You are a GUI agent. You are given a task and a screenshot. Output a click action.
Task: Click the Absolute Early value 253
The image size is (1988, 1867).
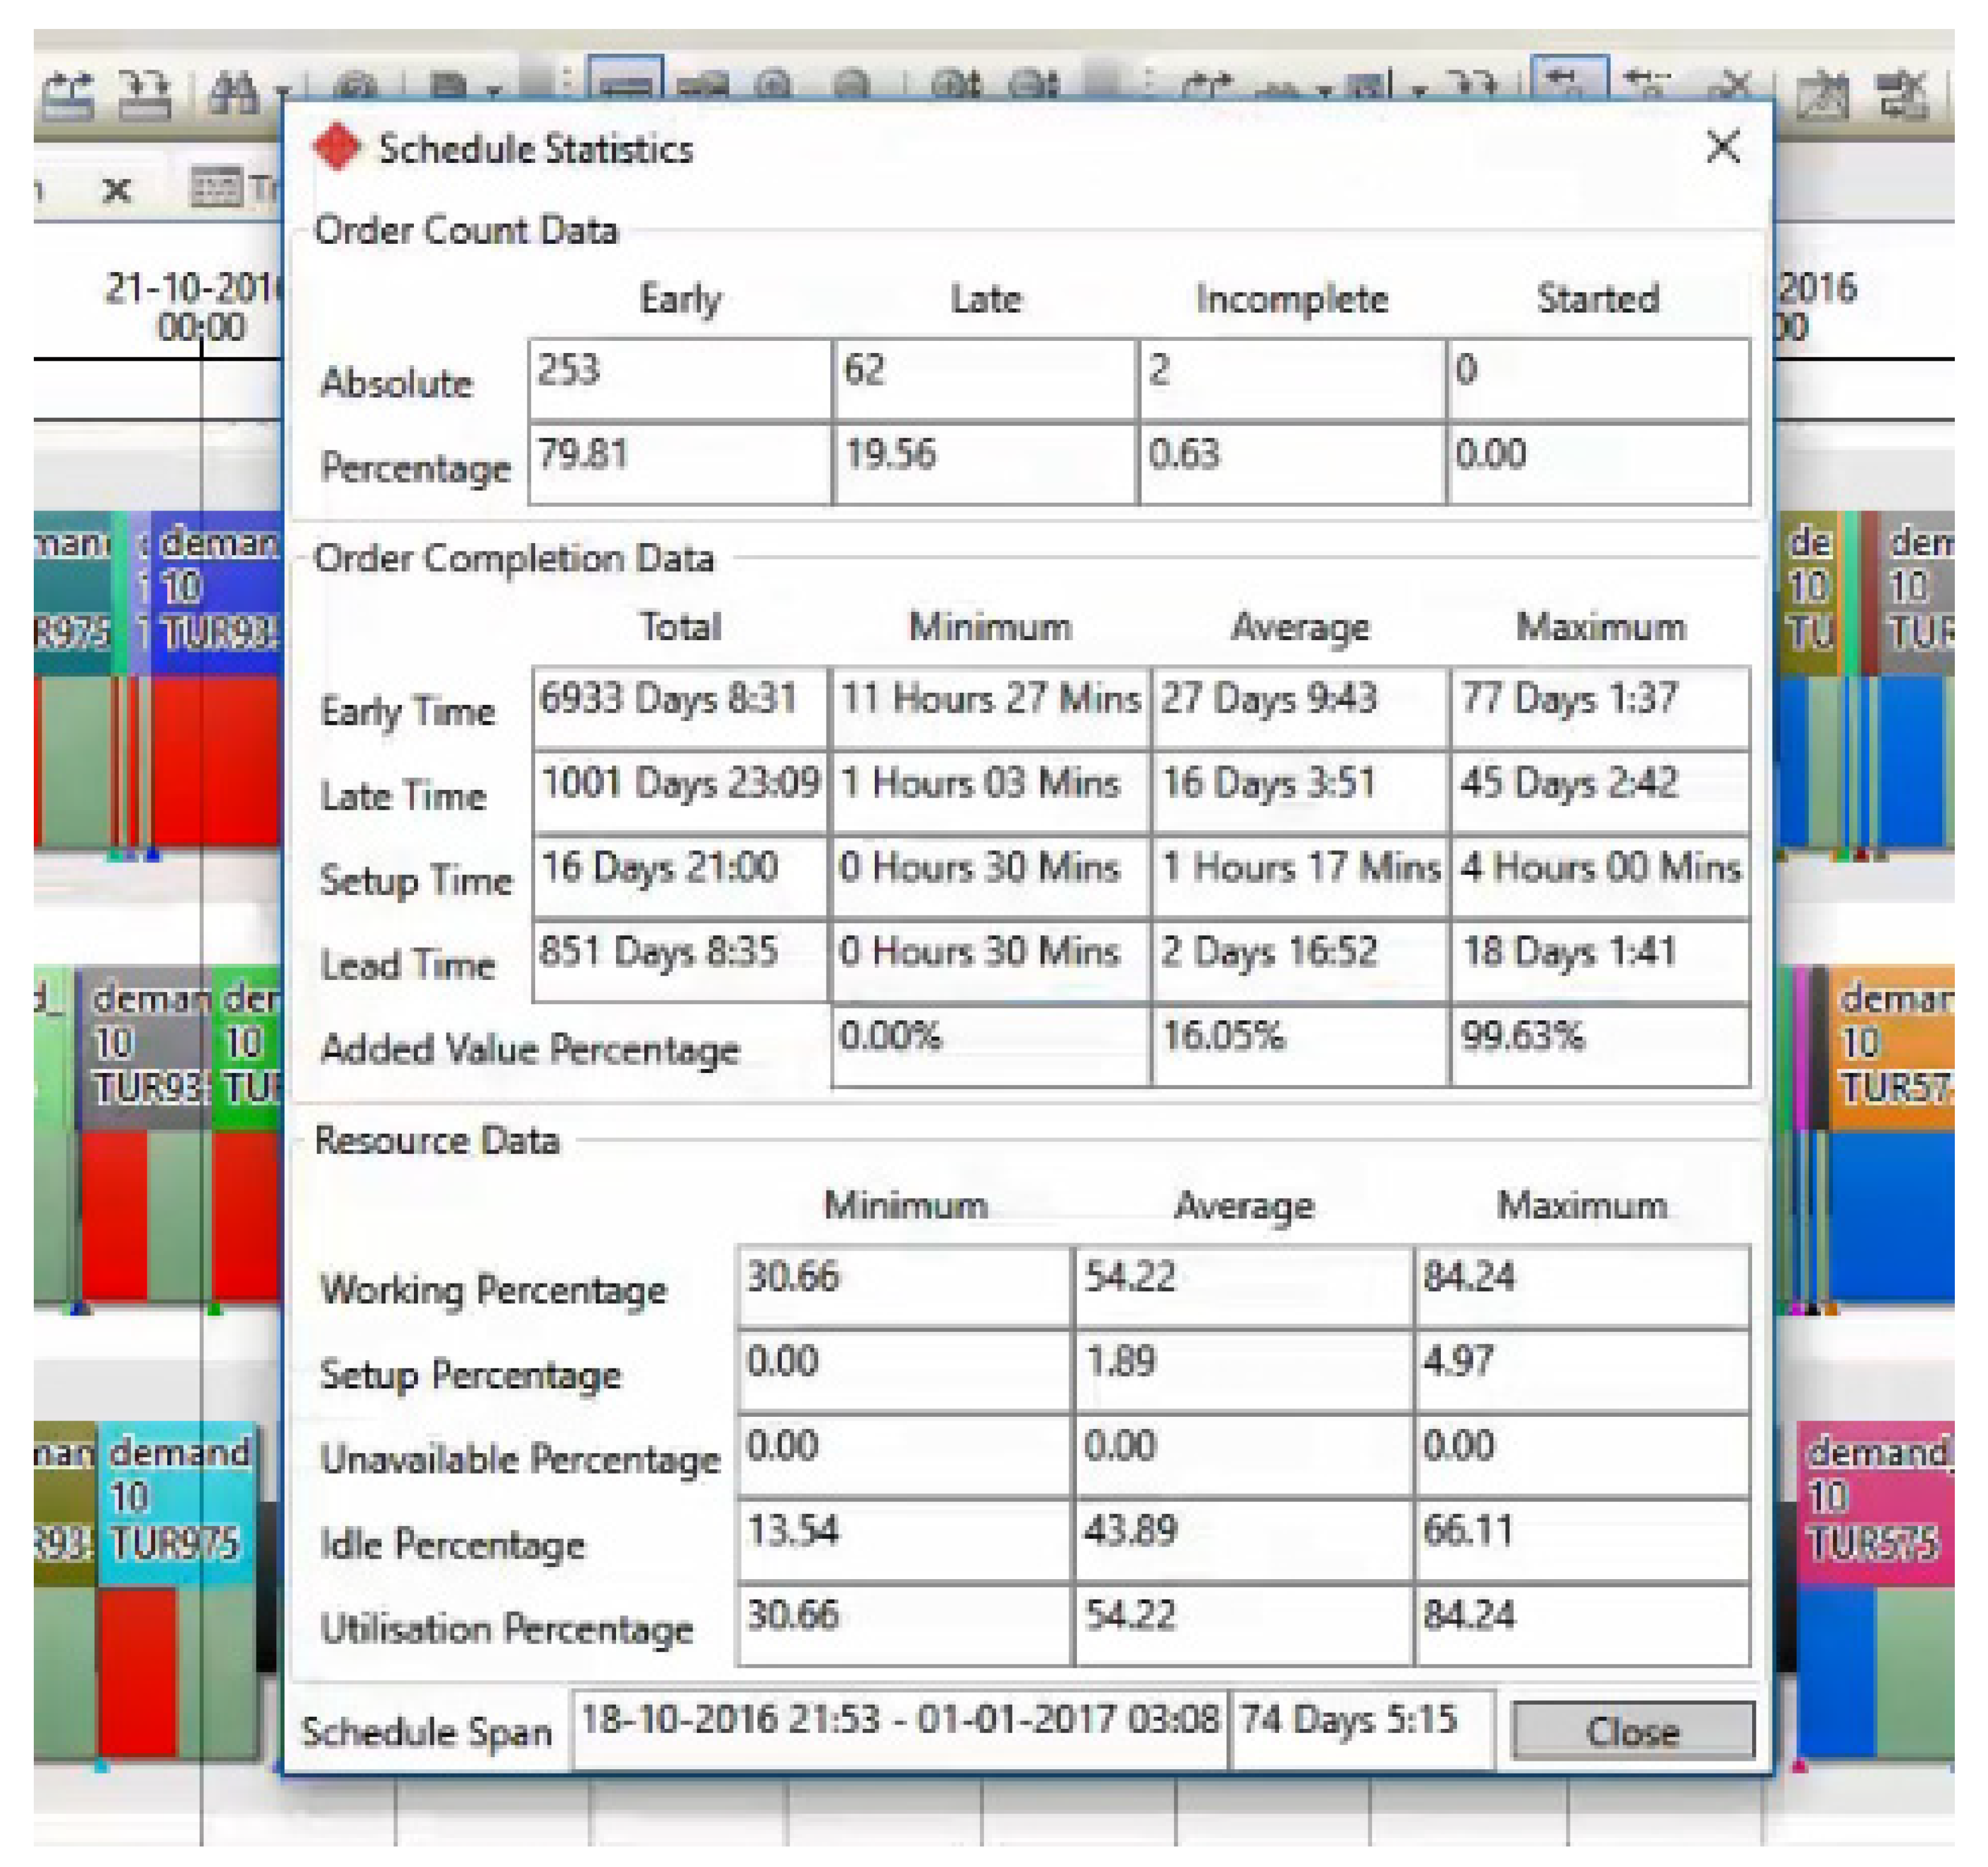coord(679,379)
